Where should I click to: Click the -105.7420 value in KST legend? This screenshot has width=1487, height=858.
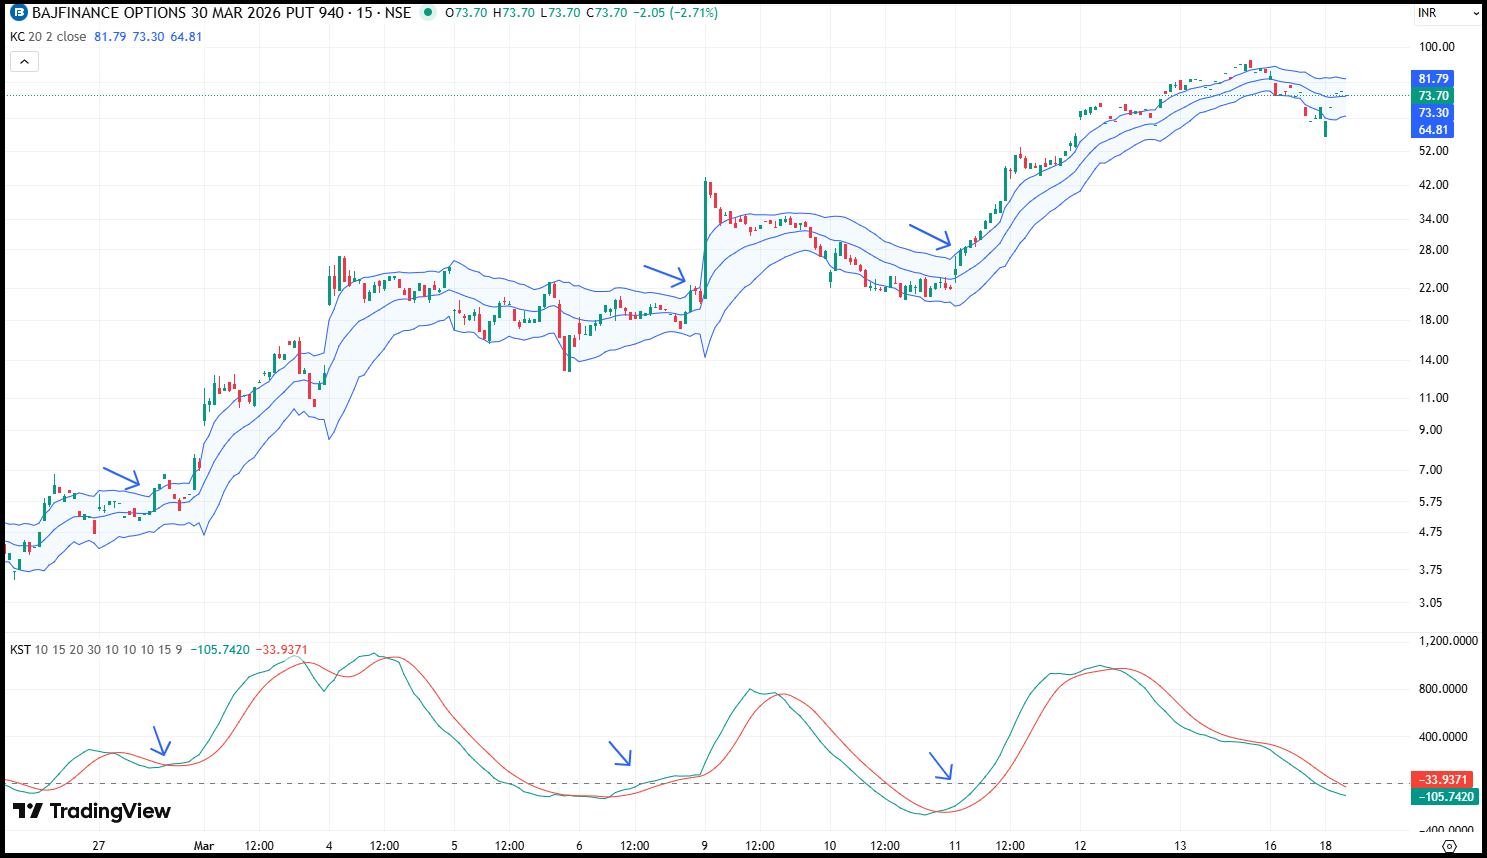[219, 650]
